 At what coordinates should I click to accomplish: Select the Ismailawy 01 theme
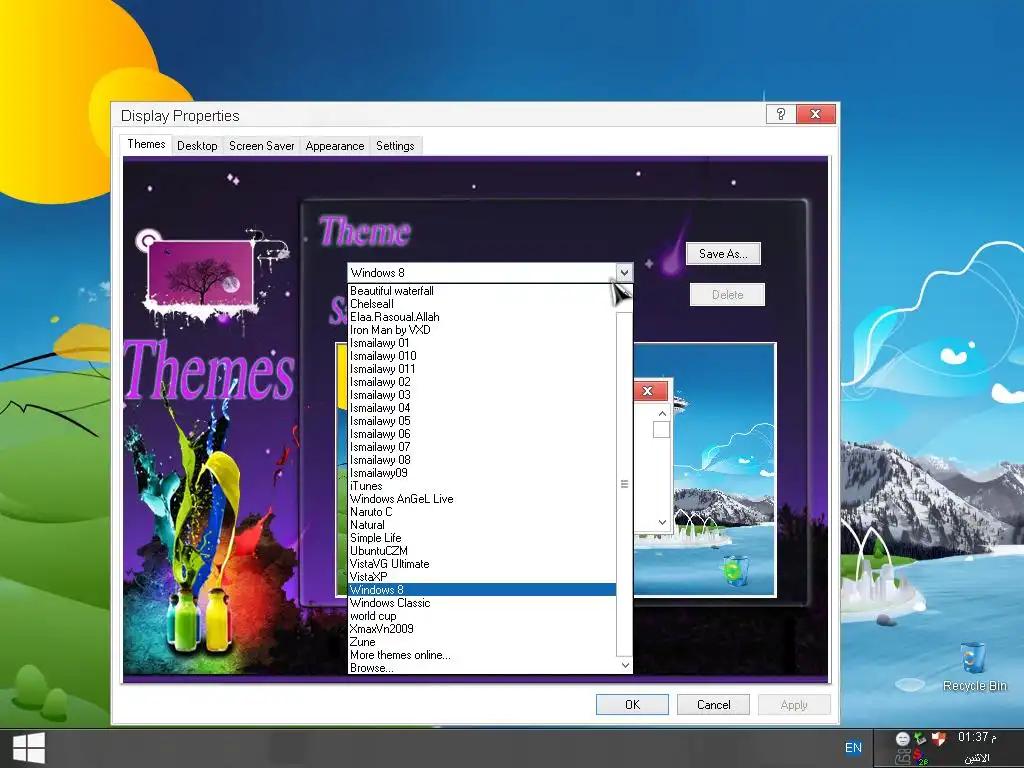click(483, 343)
